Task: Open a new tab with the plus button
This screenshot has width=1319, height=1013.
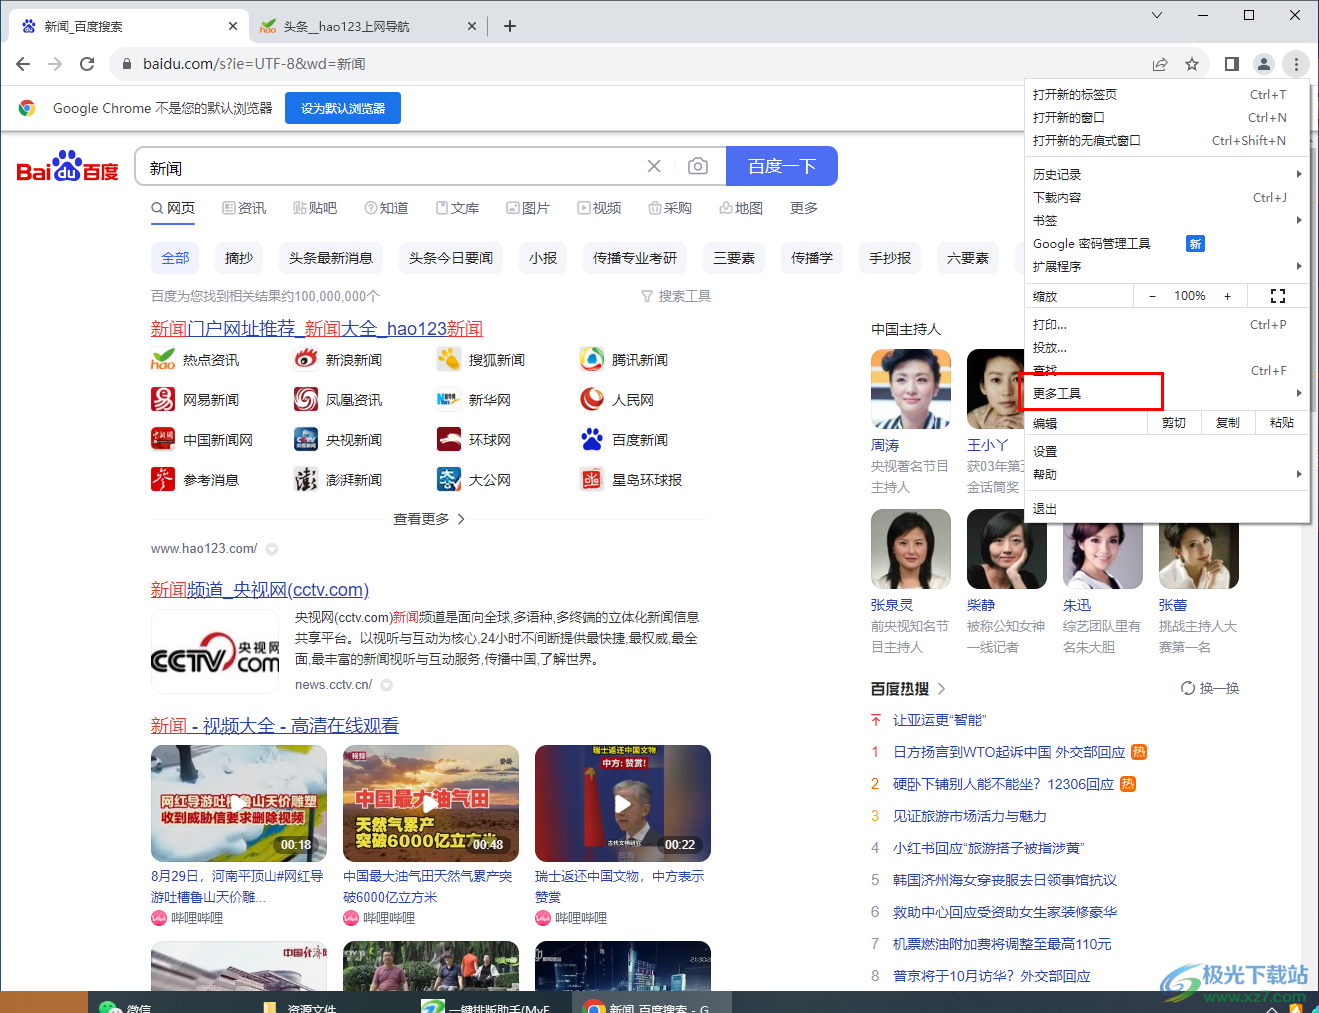Action: coord(510,26)
